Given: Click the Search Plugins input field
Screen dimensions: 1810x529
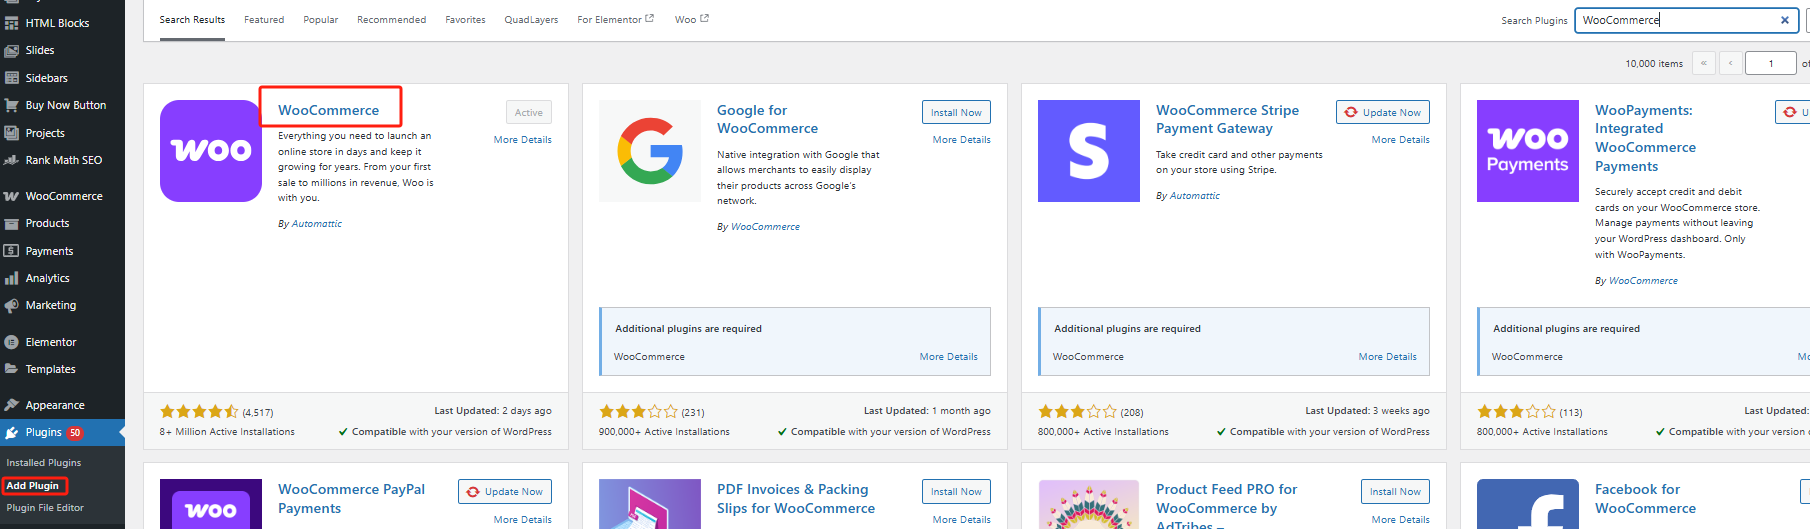Looking at the screenshot, I should 1675,20.
